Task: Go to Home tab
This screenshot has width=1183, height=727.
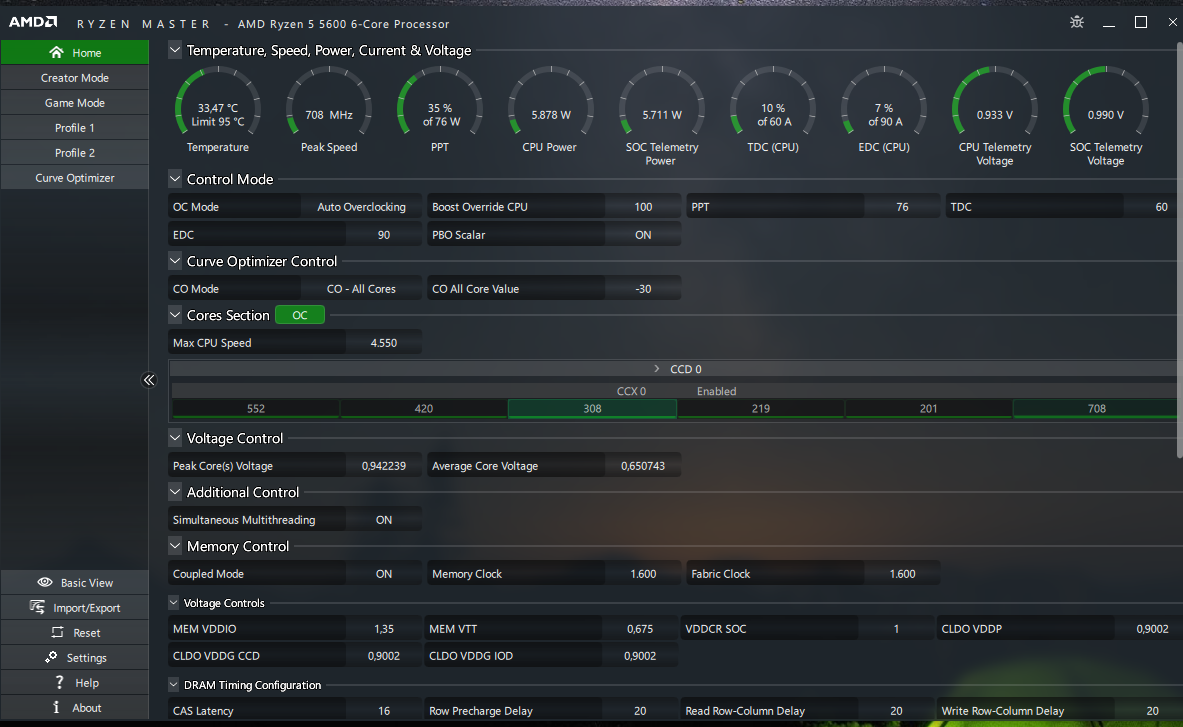Action: click(75, 53)
